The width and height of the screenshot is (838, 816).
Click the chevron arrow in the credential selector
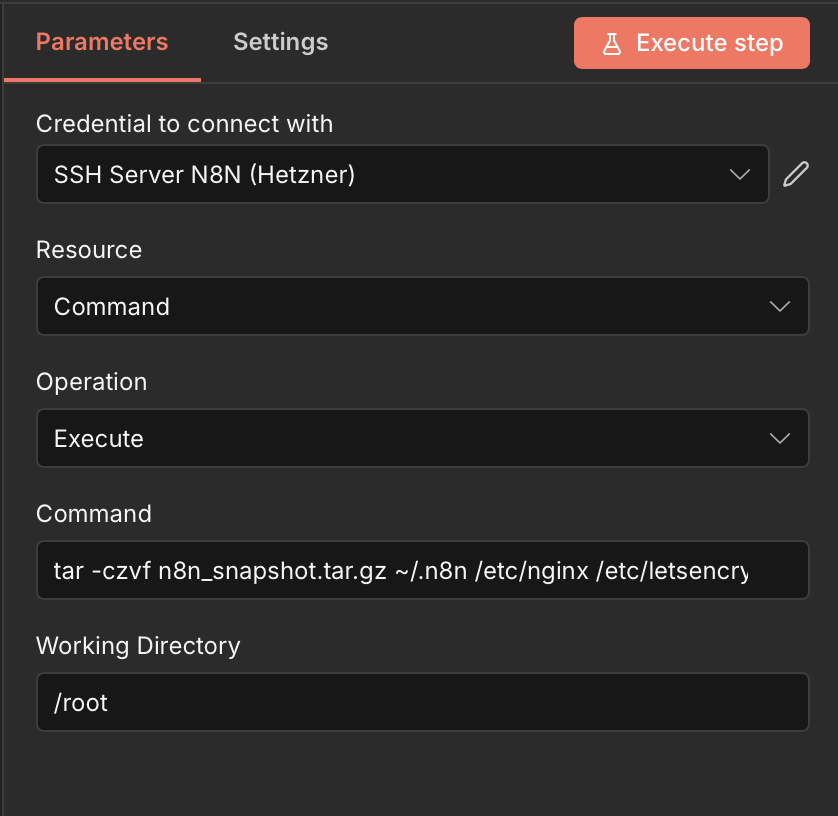pyautogui.click(x=740, y=174)
